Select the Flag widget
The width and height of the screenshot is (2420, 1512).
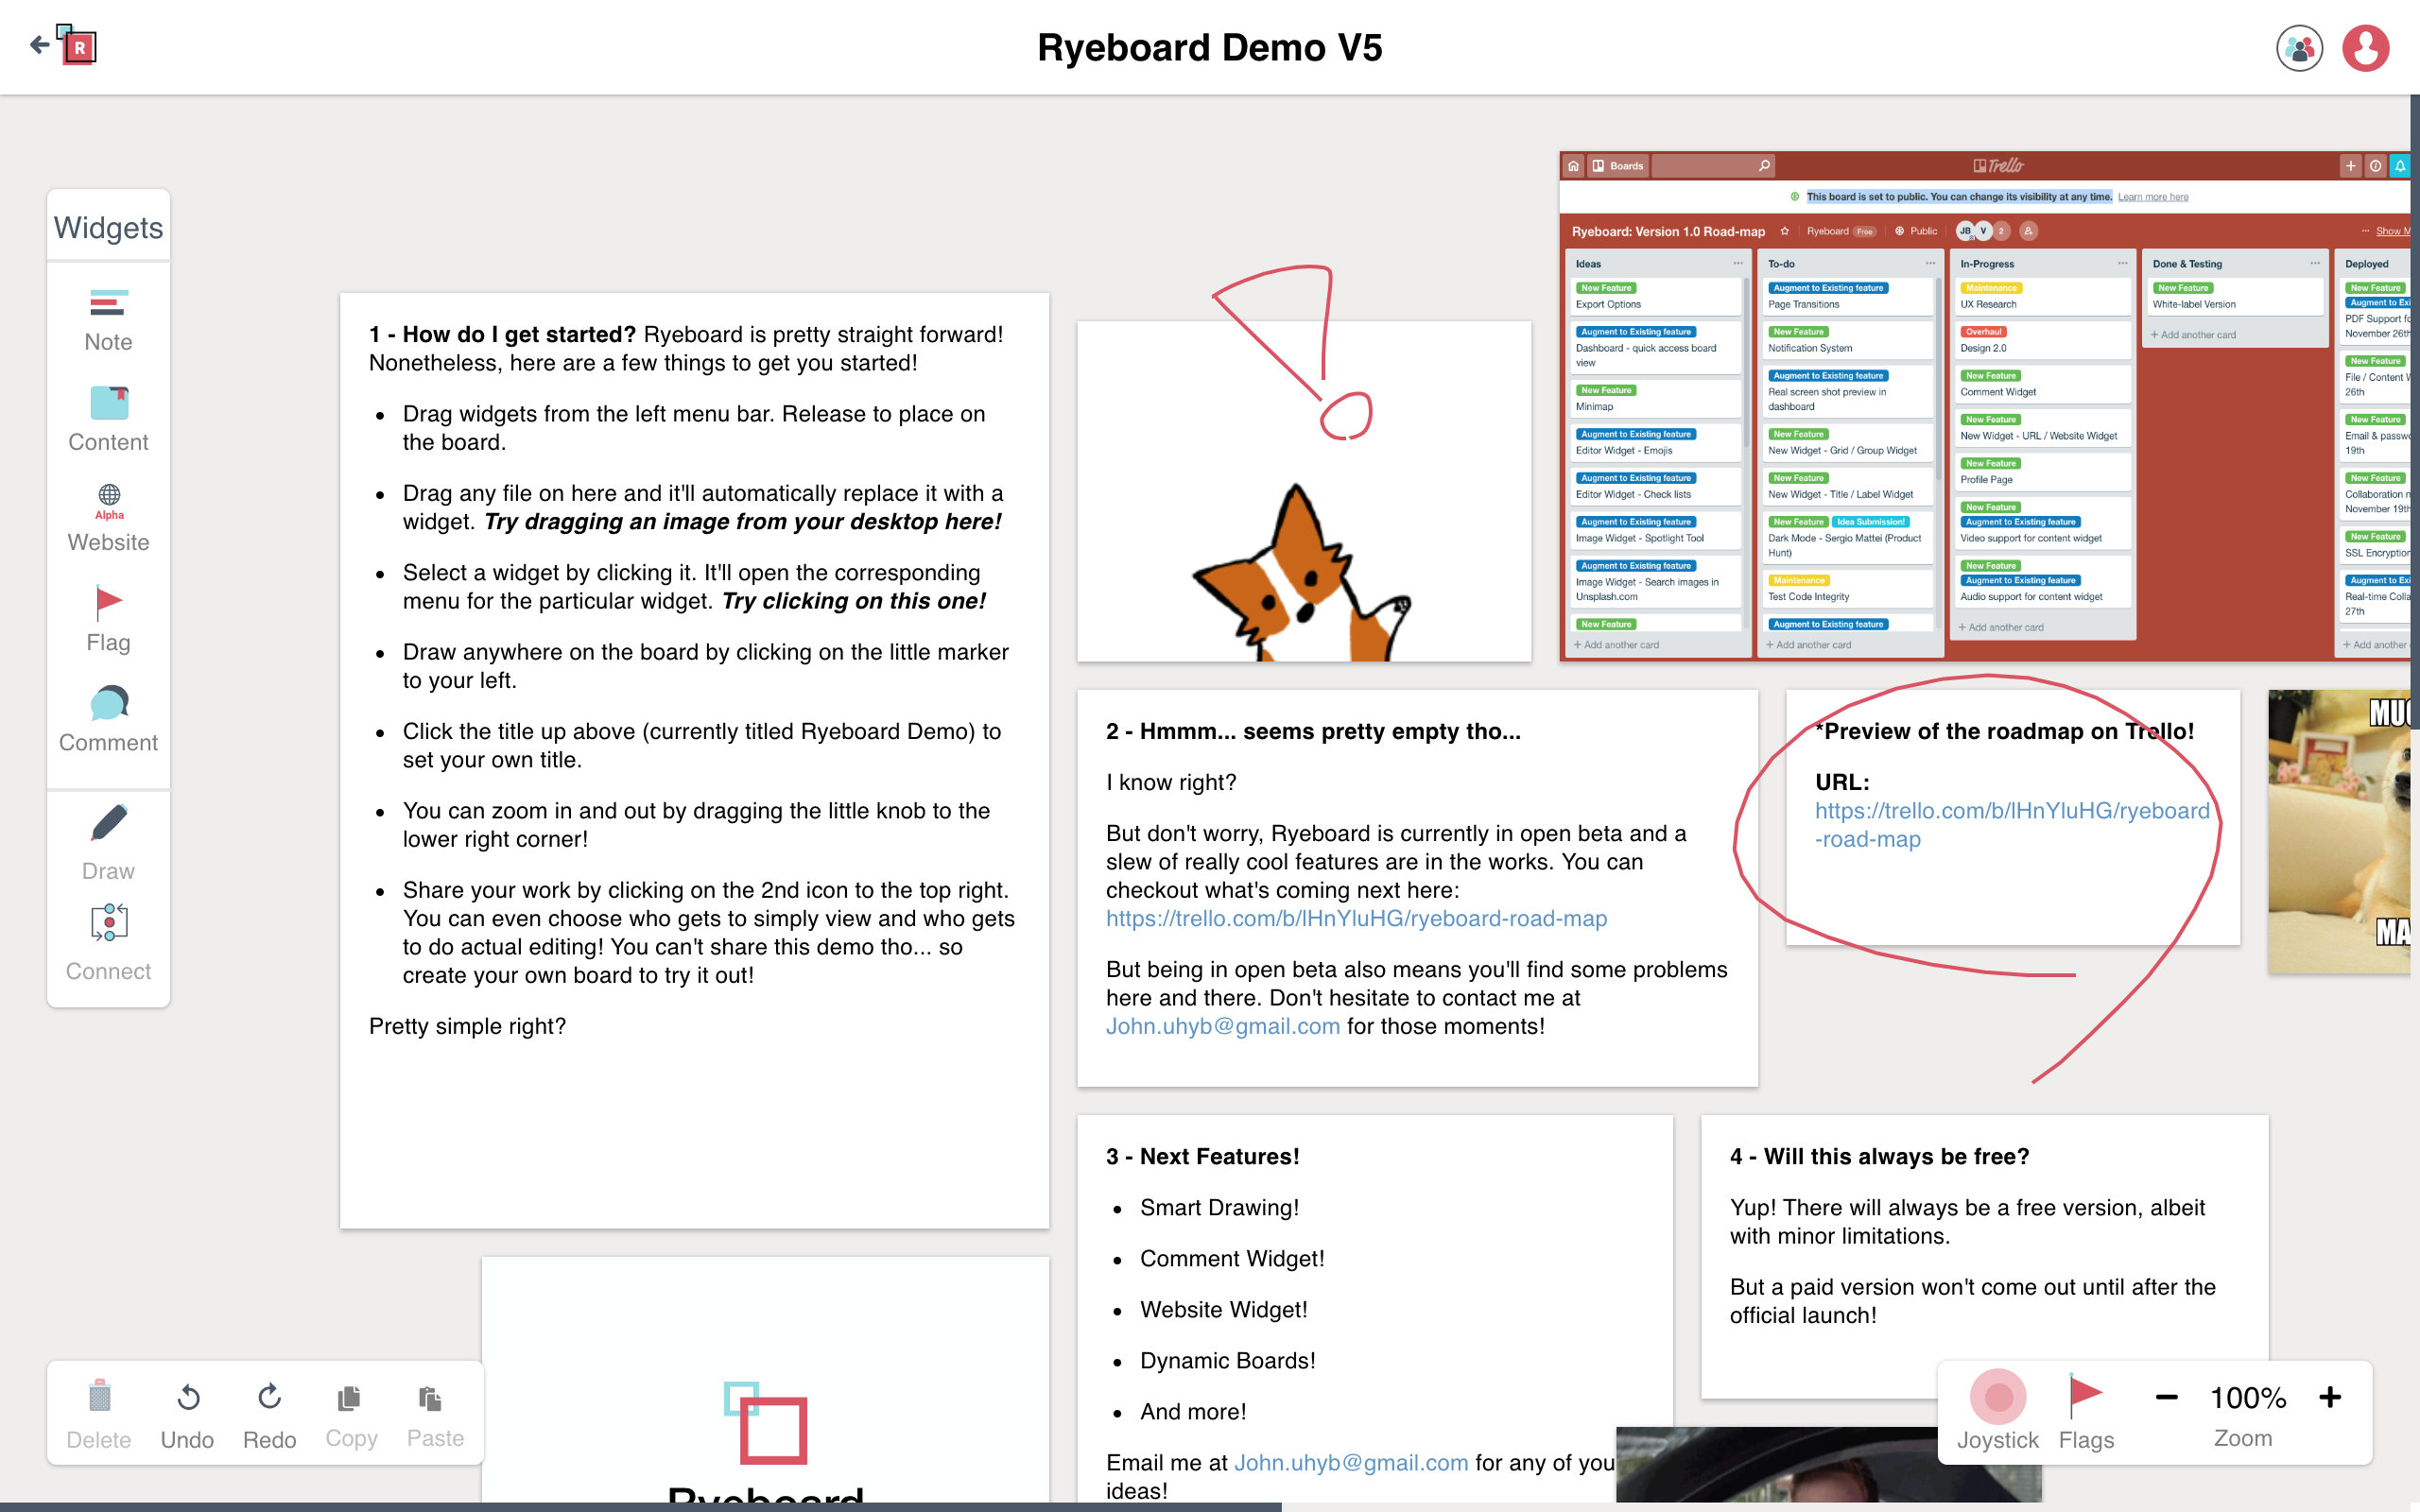click(108, 620)
